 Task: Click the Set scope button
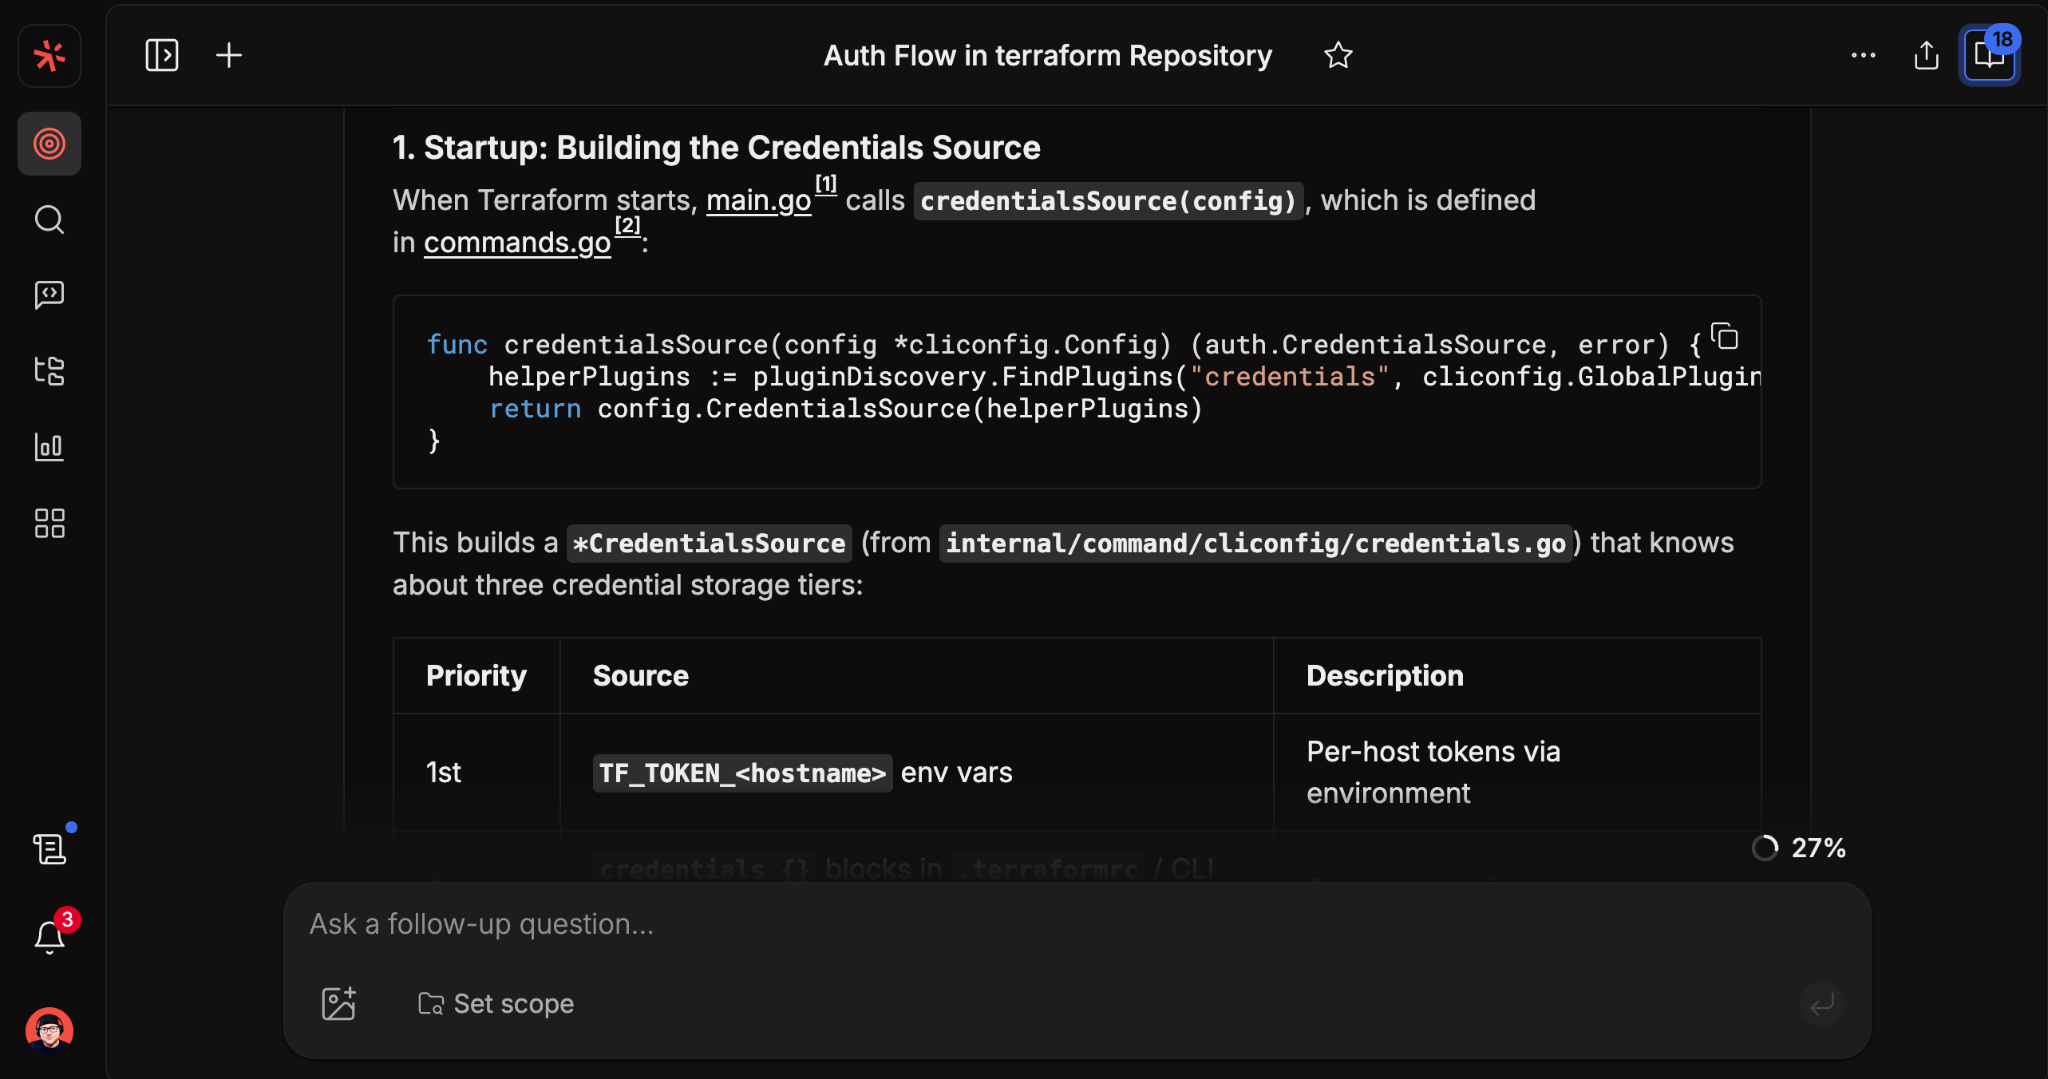(x=496, y=1003)
